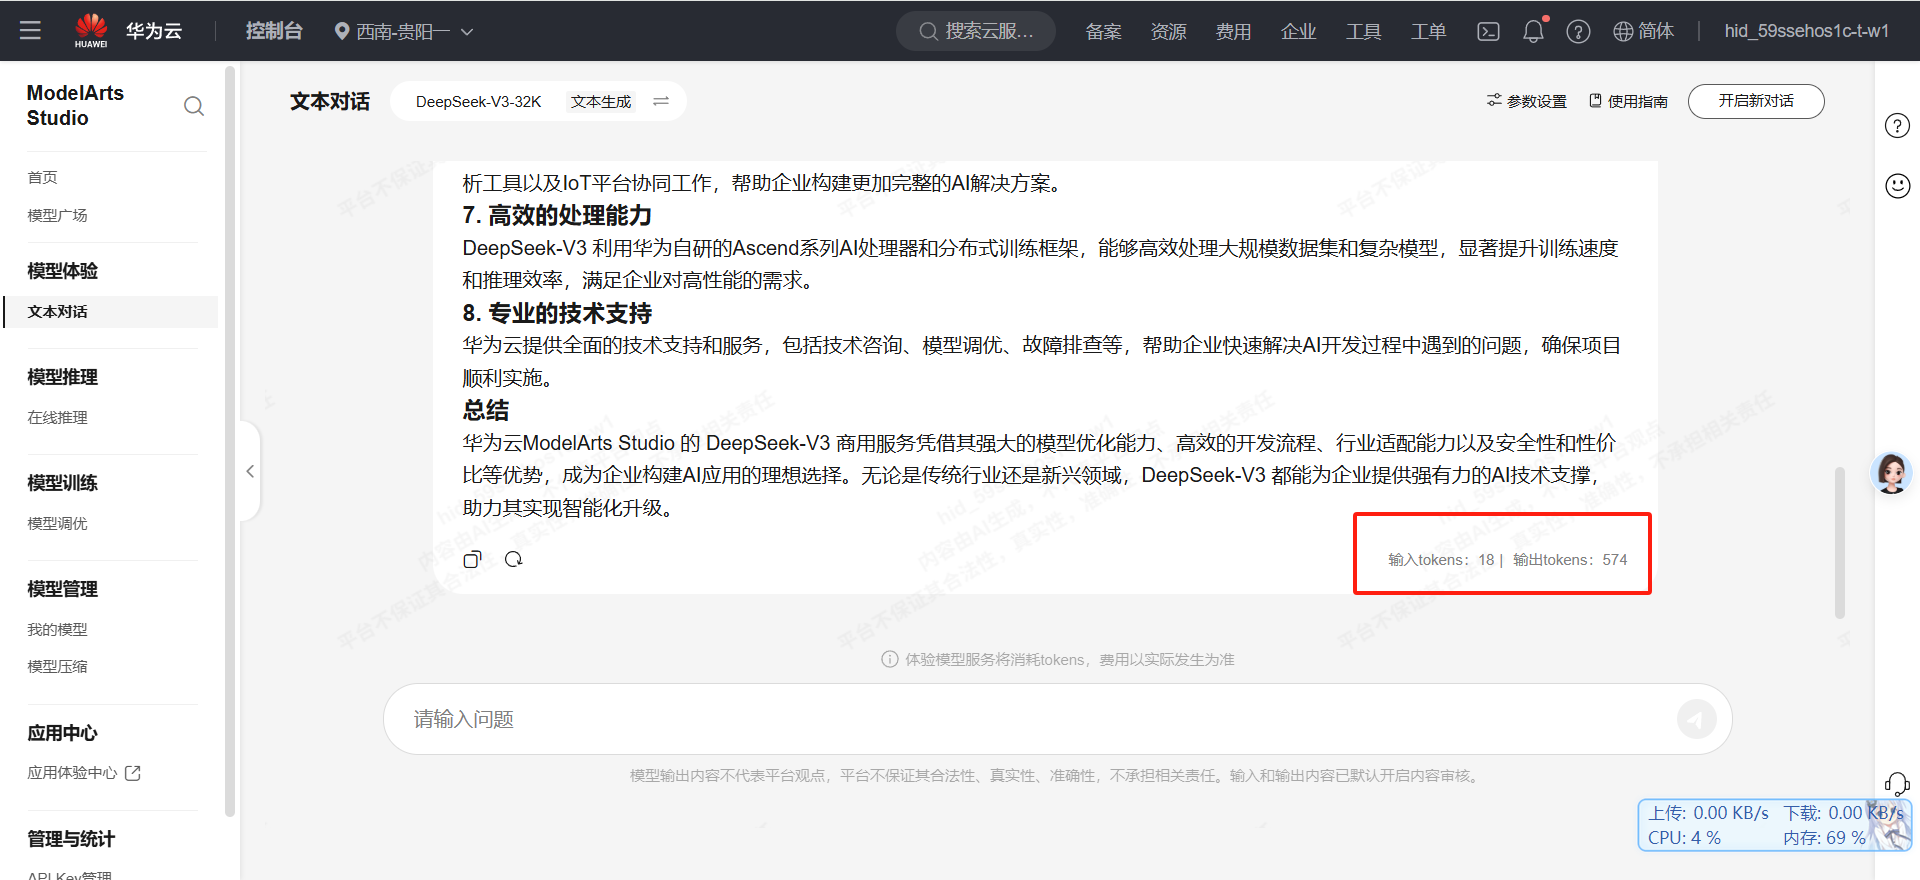Open 模型调优 in sidebar
Image resolution: width=1920 pixels, height=880 pixels.
[57, 523]
